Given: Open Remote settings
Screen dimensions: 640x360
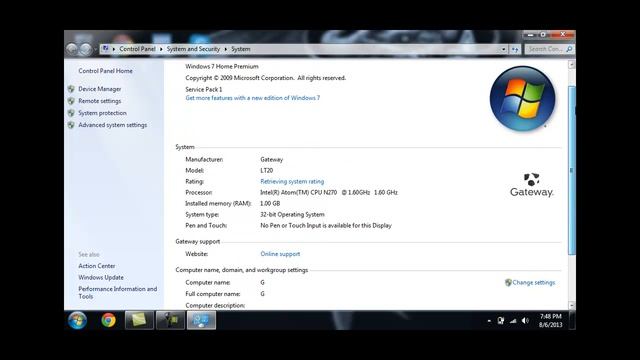Looking at the screenshot, I should click(100, 101).
